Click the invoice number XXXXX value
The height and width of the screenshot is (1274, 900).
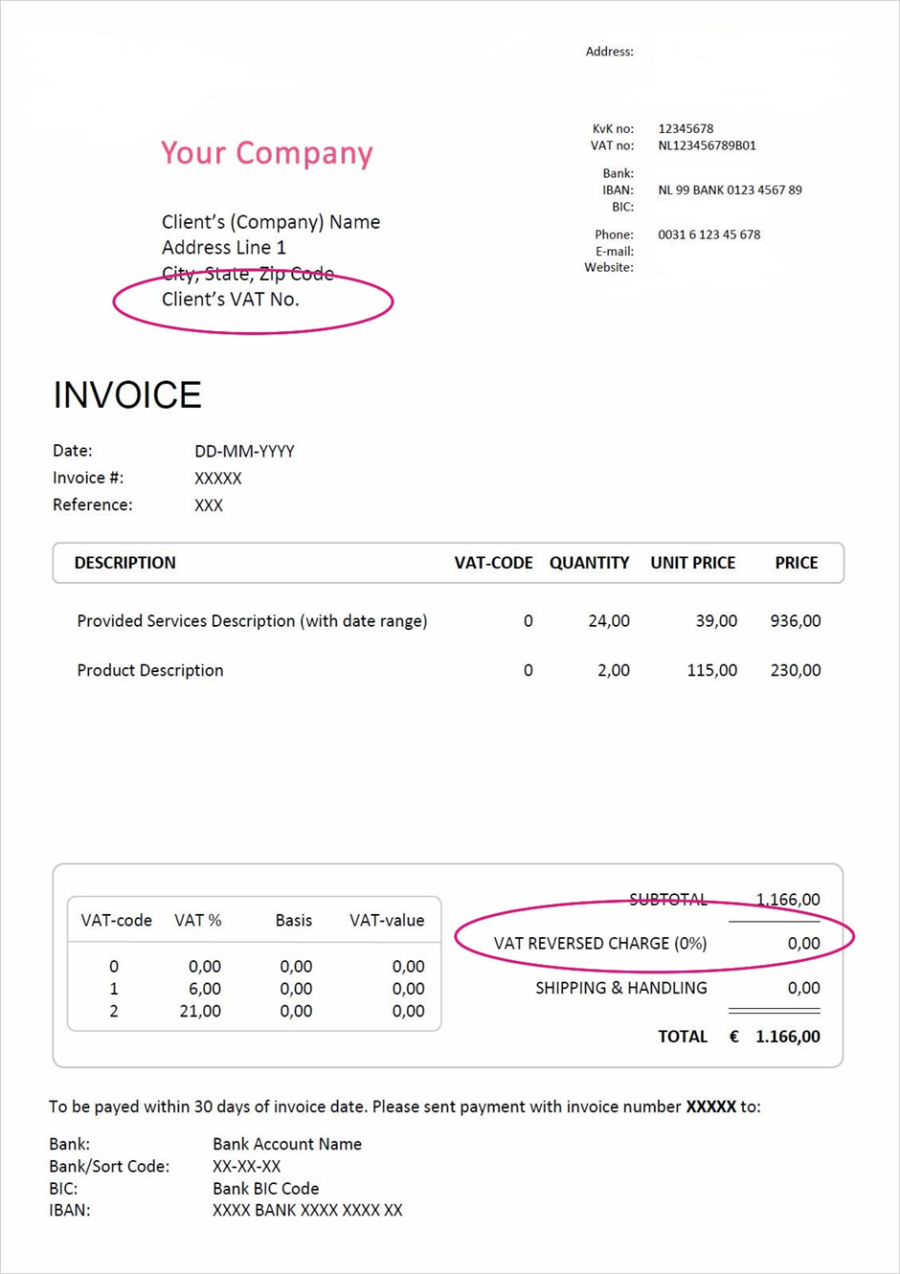tap(218, 479)
